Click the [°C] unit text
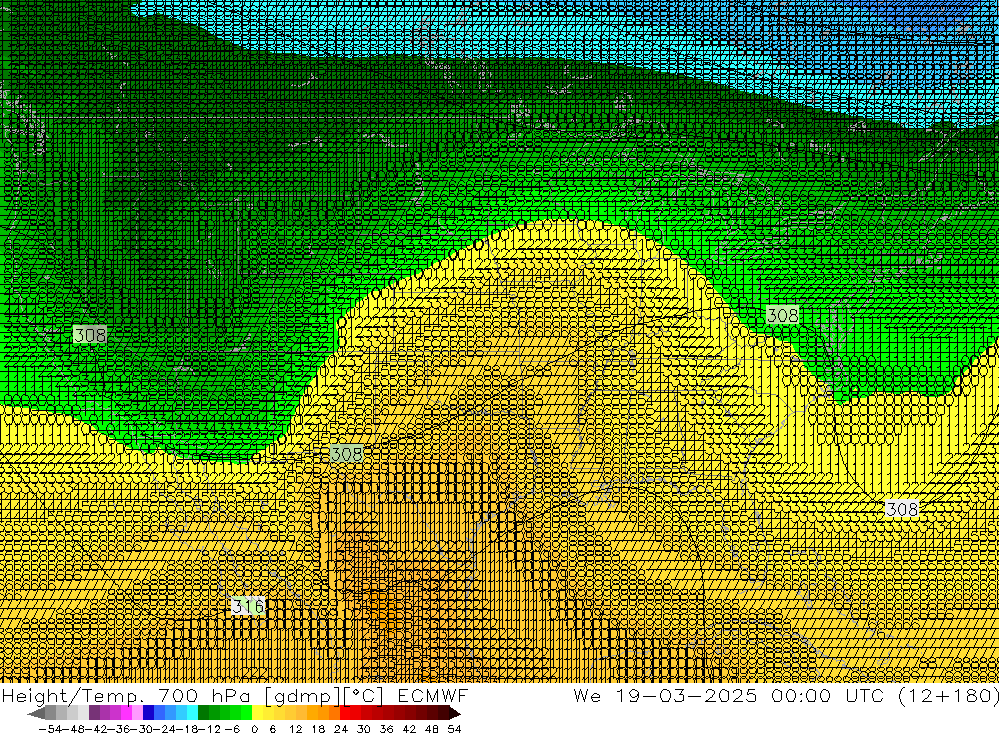Screen dimensions: 1000x733 tap(363, 695)
